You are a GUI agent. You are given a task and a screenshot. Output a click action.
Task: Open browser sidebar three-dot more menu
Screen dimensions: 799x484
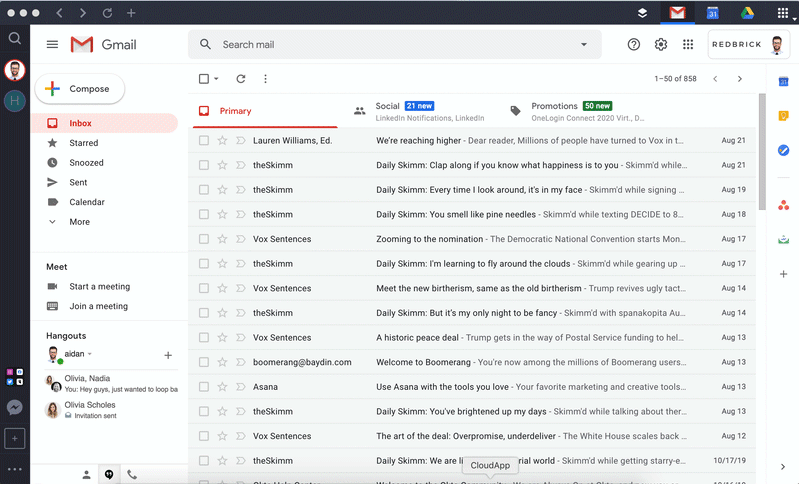click(15, 469)
